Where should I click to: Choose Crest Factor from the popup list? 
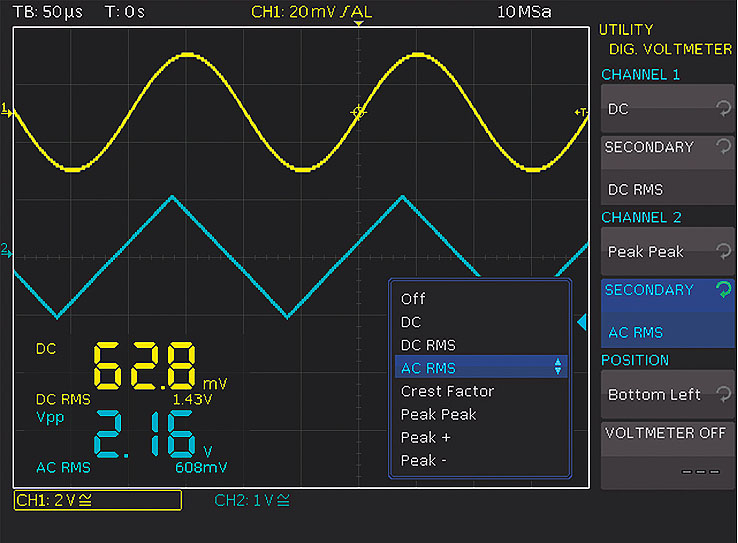point(447,391)
